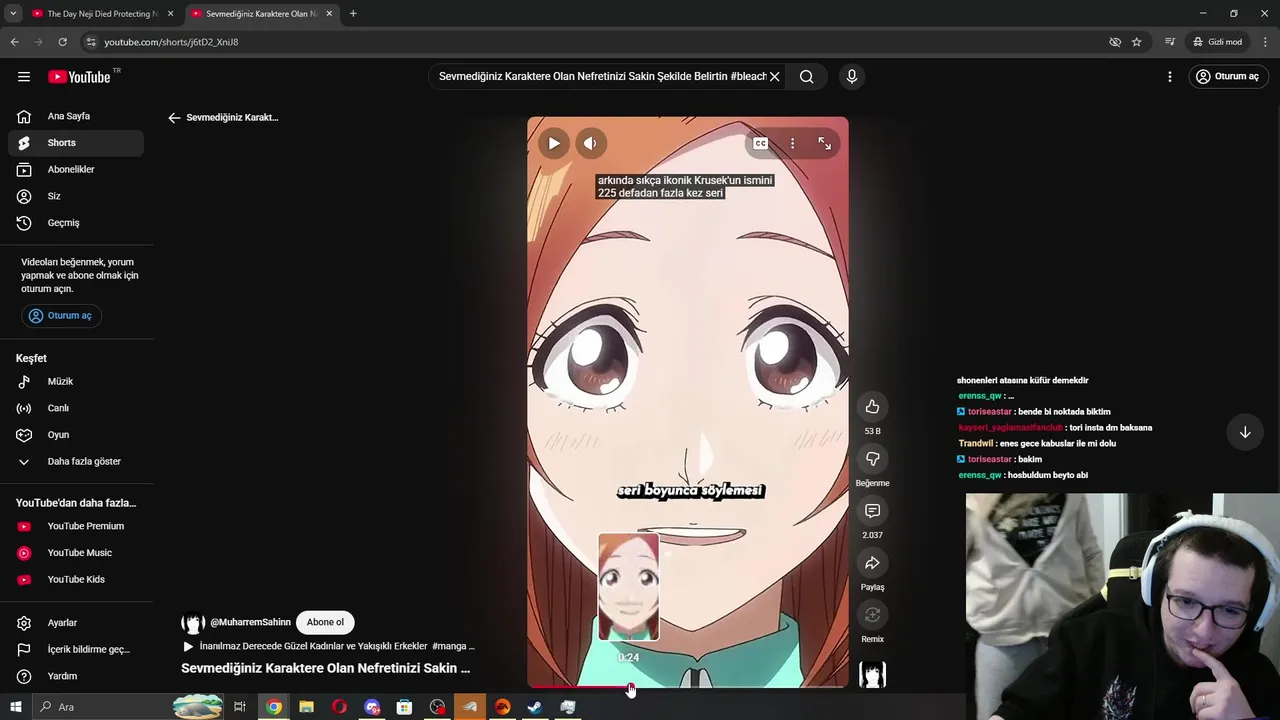Open Siz in the sidebar
The width and height of the screenshot is (1280, 720).
click(x=76, y=196)
